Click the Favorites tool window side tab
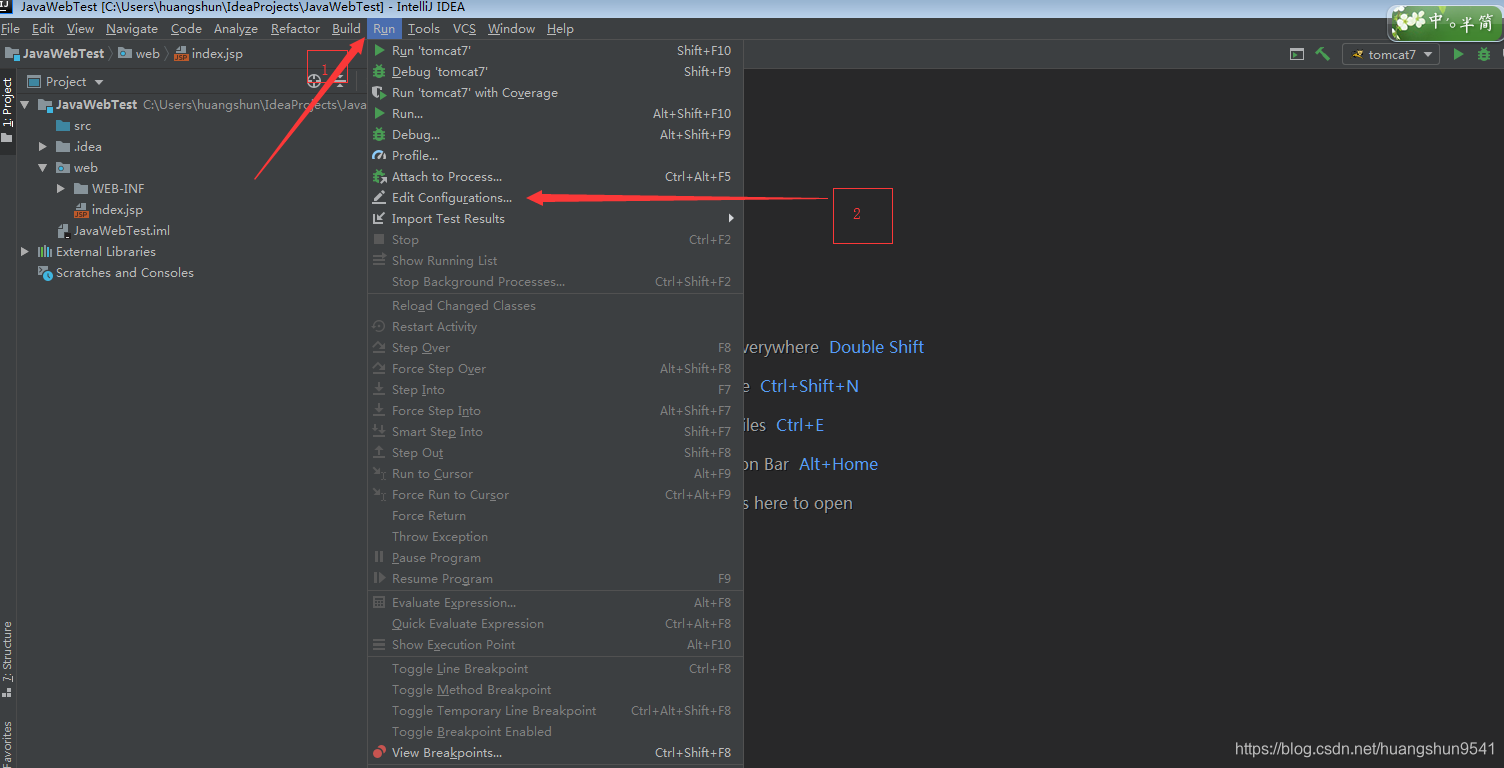Viewport: 1504px width, 768px height. pos(8,744)
